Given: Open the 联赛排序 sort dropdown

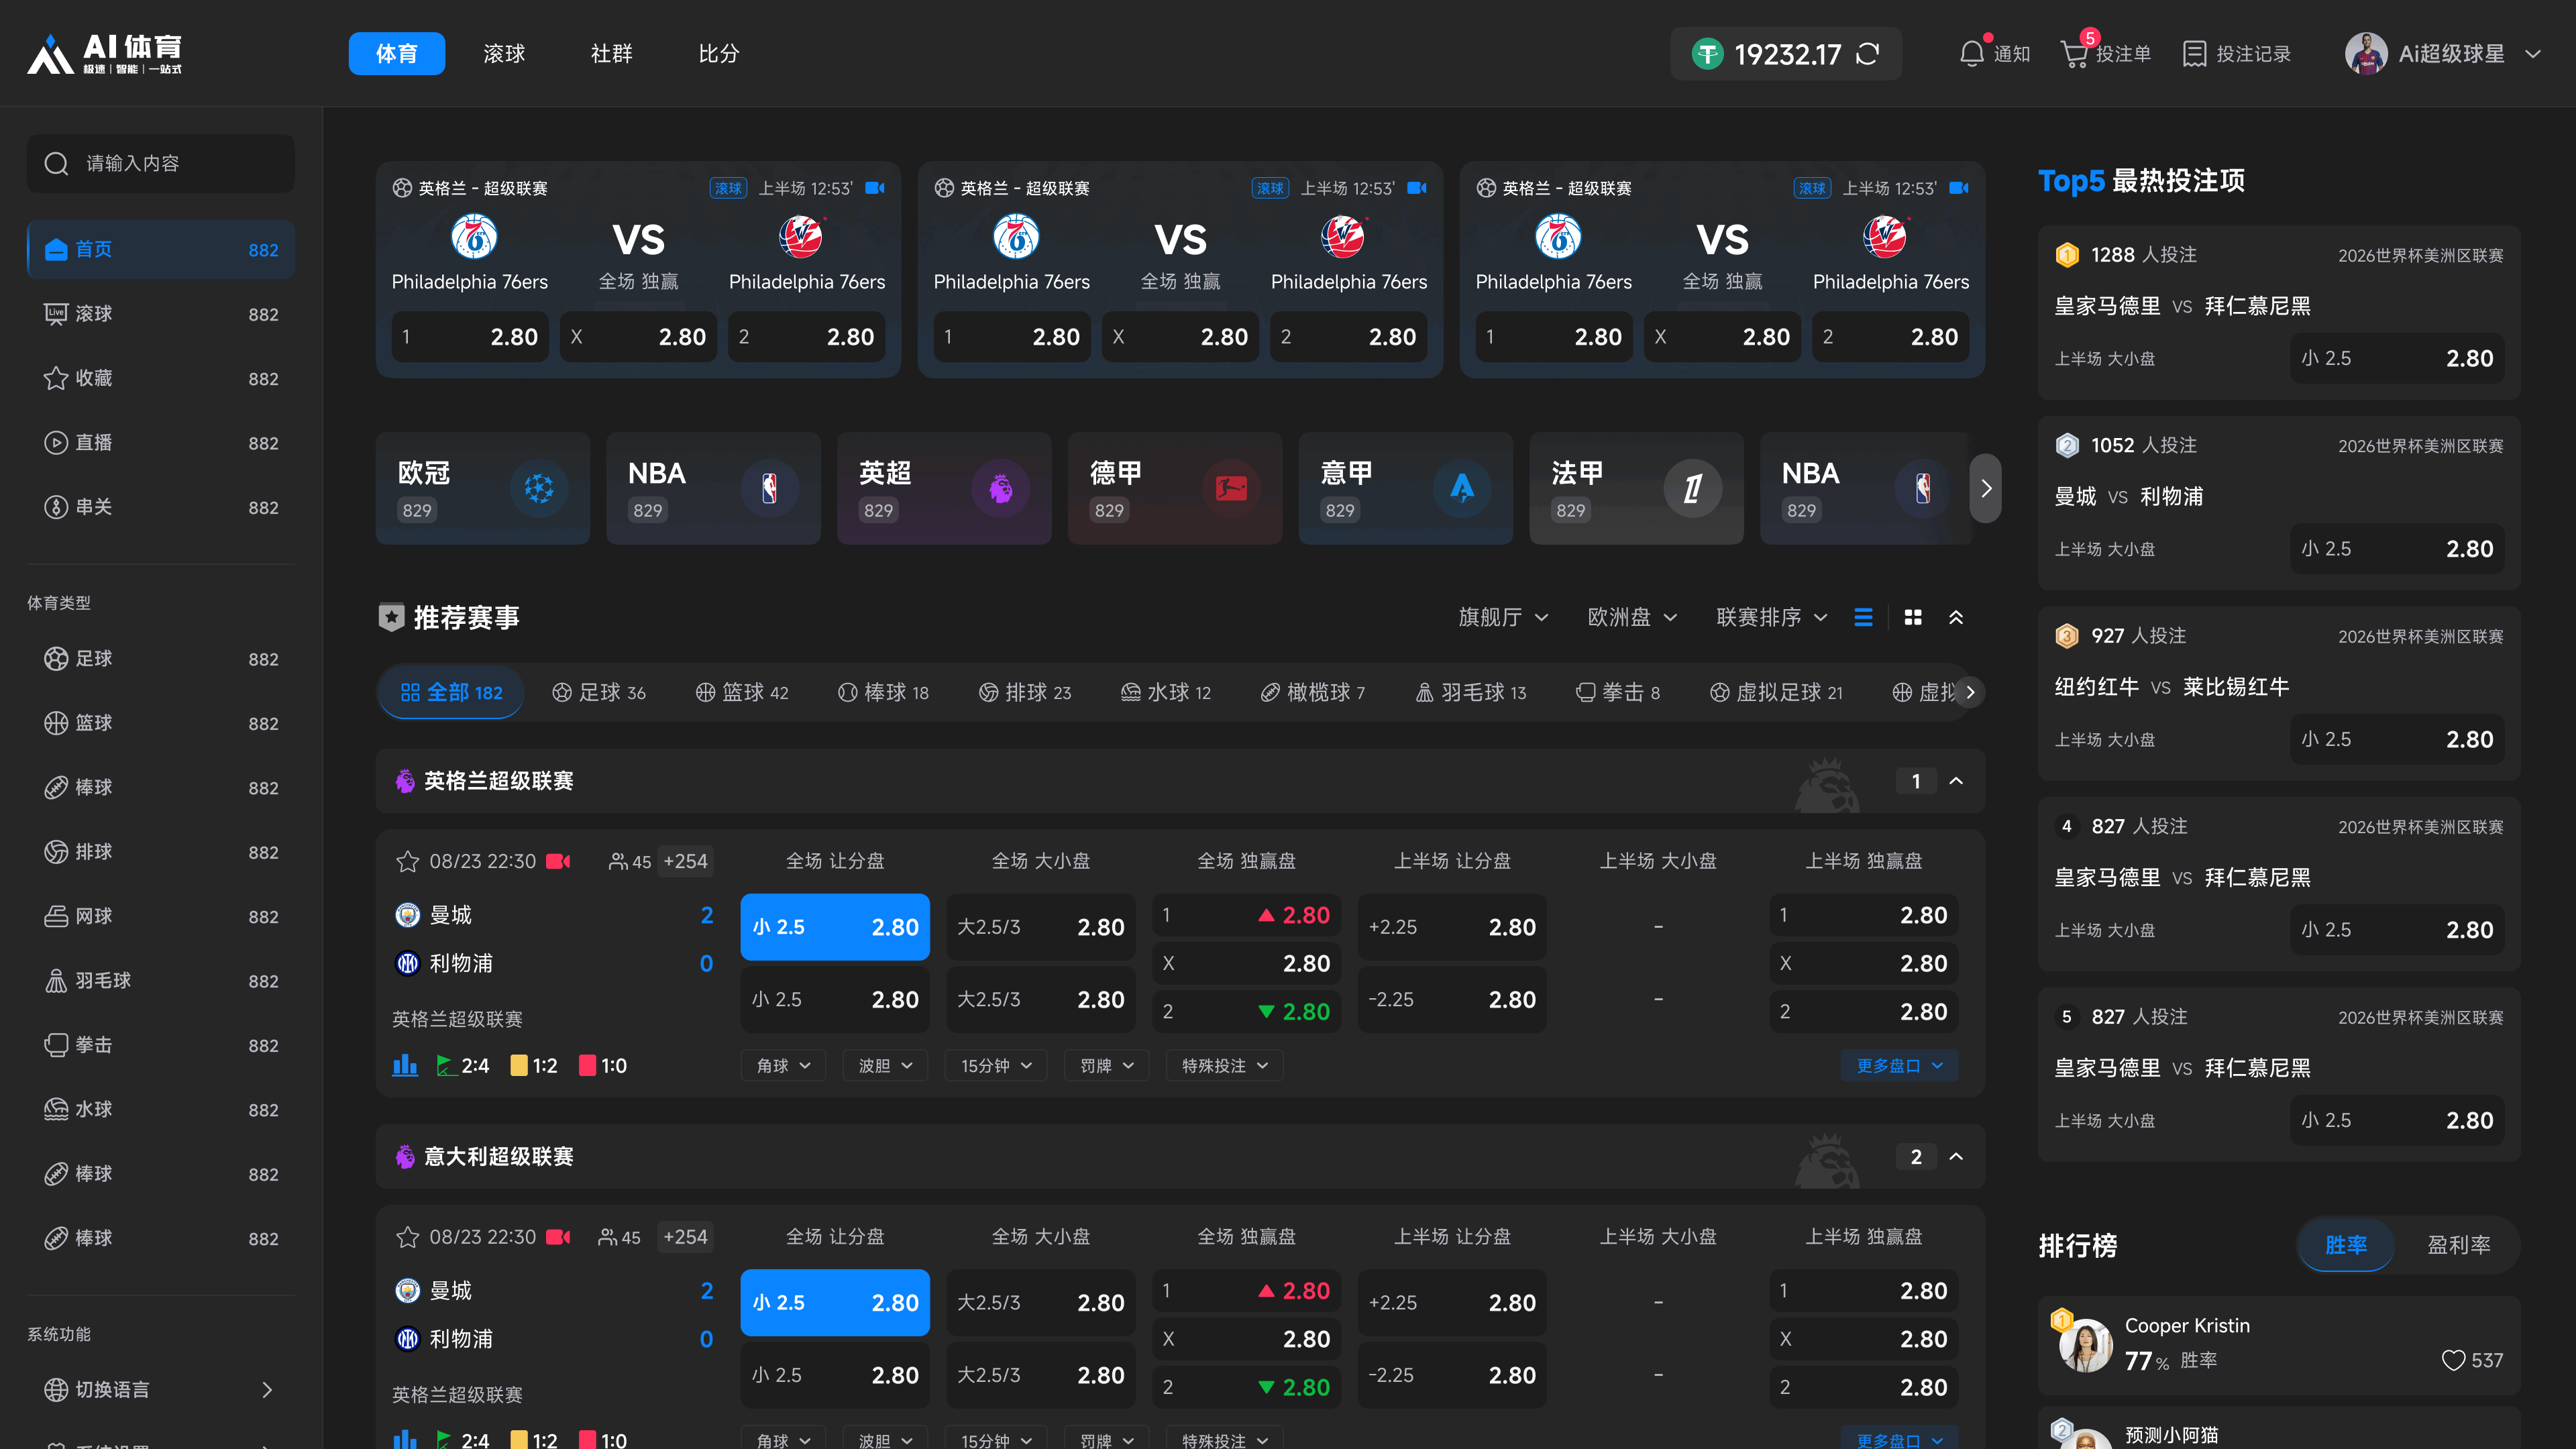Looking at the screenshot, I should click(1772, 618).
